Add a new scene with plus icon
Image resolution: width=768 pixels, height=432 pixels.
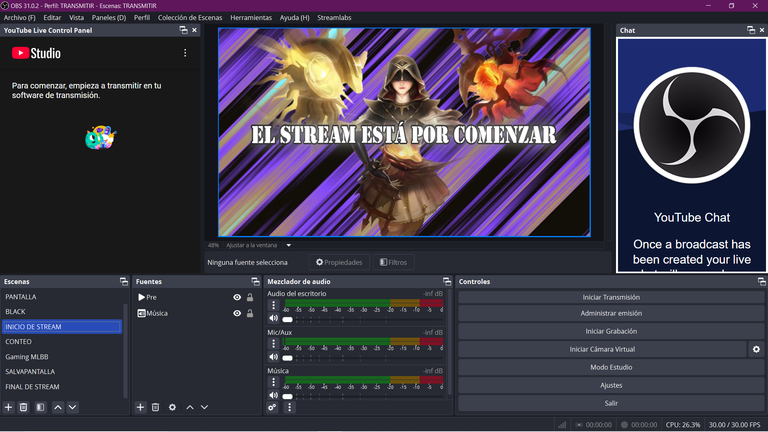[8, 407]
